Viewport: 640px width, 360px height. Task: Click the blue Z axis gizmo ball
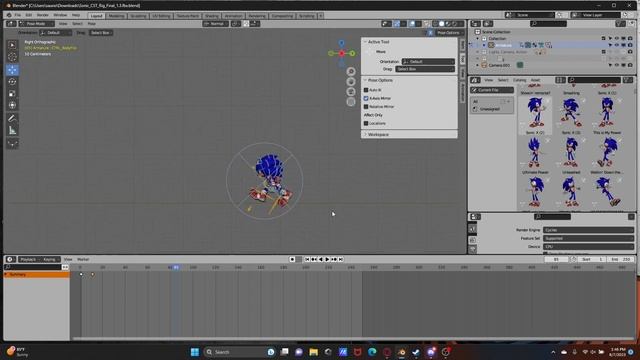(341, 43)
